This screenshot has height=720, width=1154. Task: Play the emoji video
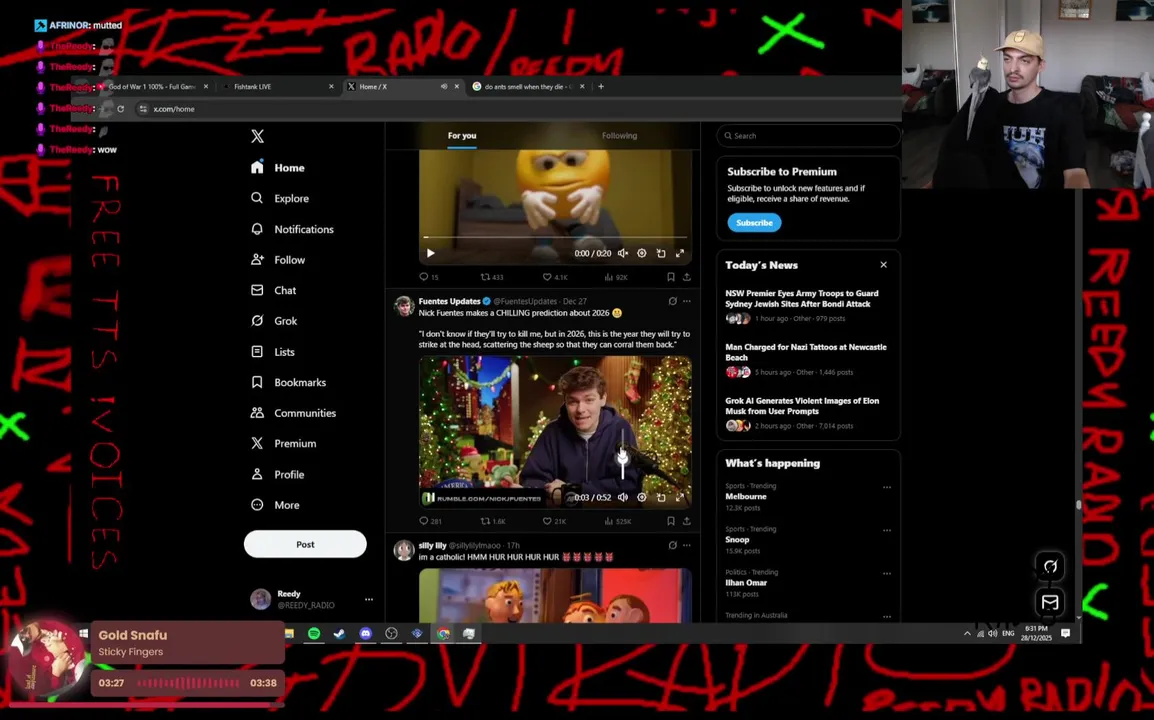[431, 253]
